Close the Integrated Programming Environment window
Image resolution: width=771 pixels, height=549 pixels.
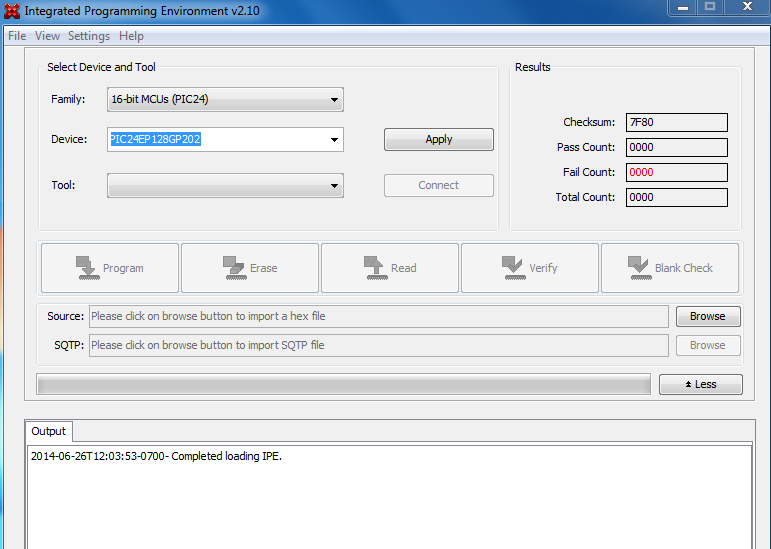747,7
